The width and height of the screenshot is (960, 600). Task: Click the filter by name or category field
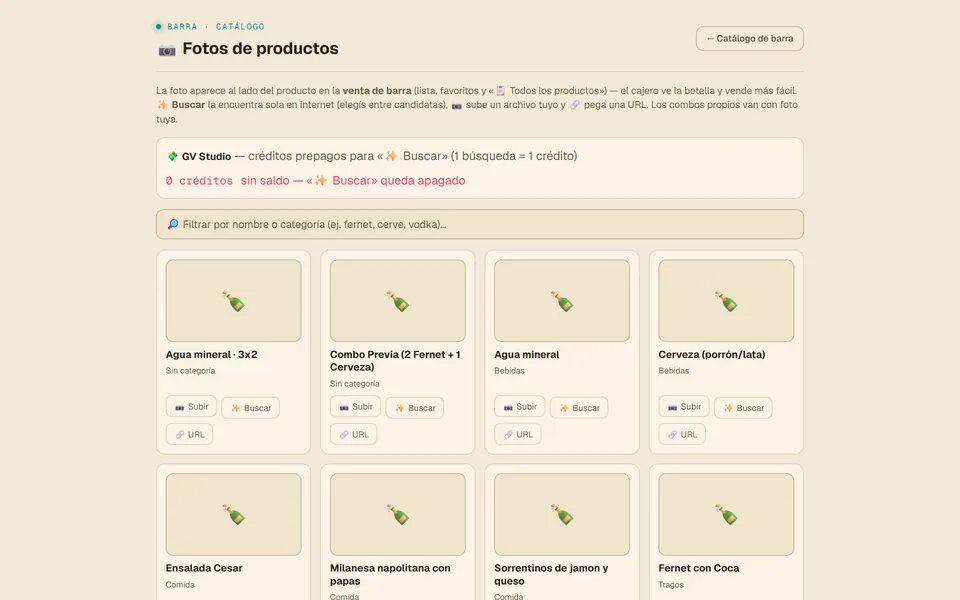point(479,224)
